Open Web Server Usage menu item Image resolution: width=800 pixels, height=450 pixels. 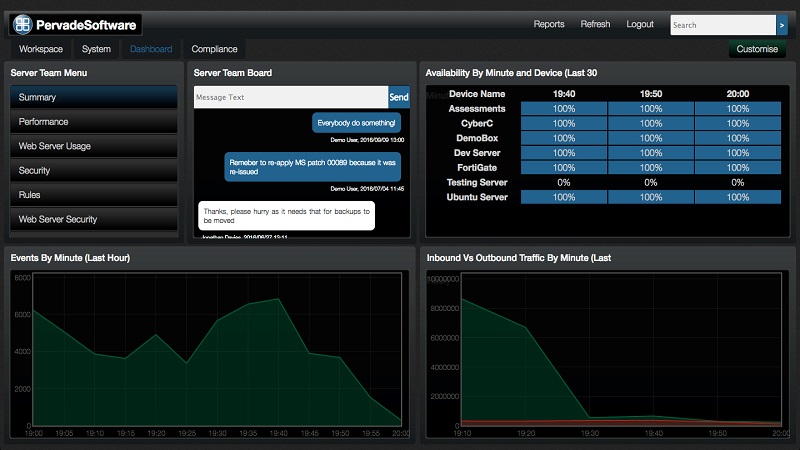click(x=94, y=146)
